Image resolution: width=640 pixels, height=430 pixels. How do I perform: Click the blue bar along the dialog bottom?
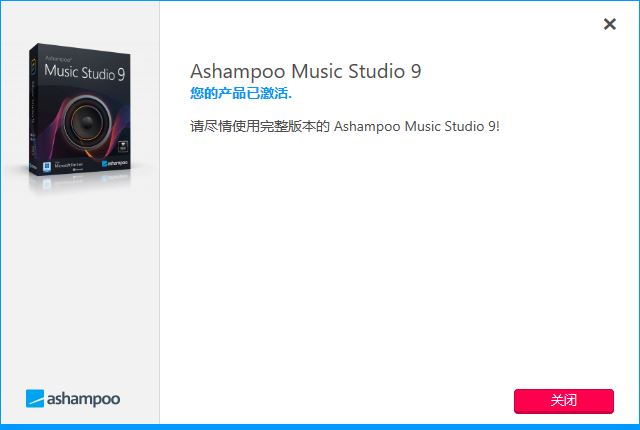320,427
